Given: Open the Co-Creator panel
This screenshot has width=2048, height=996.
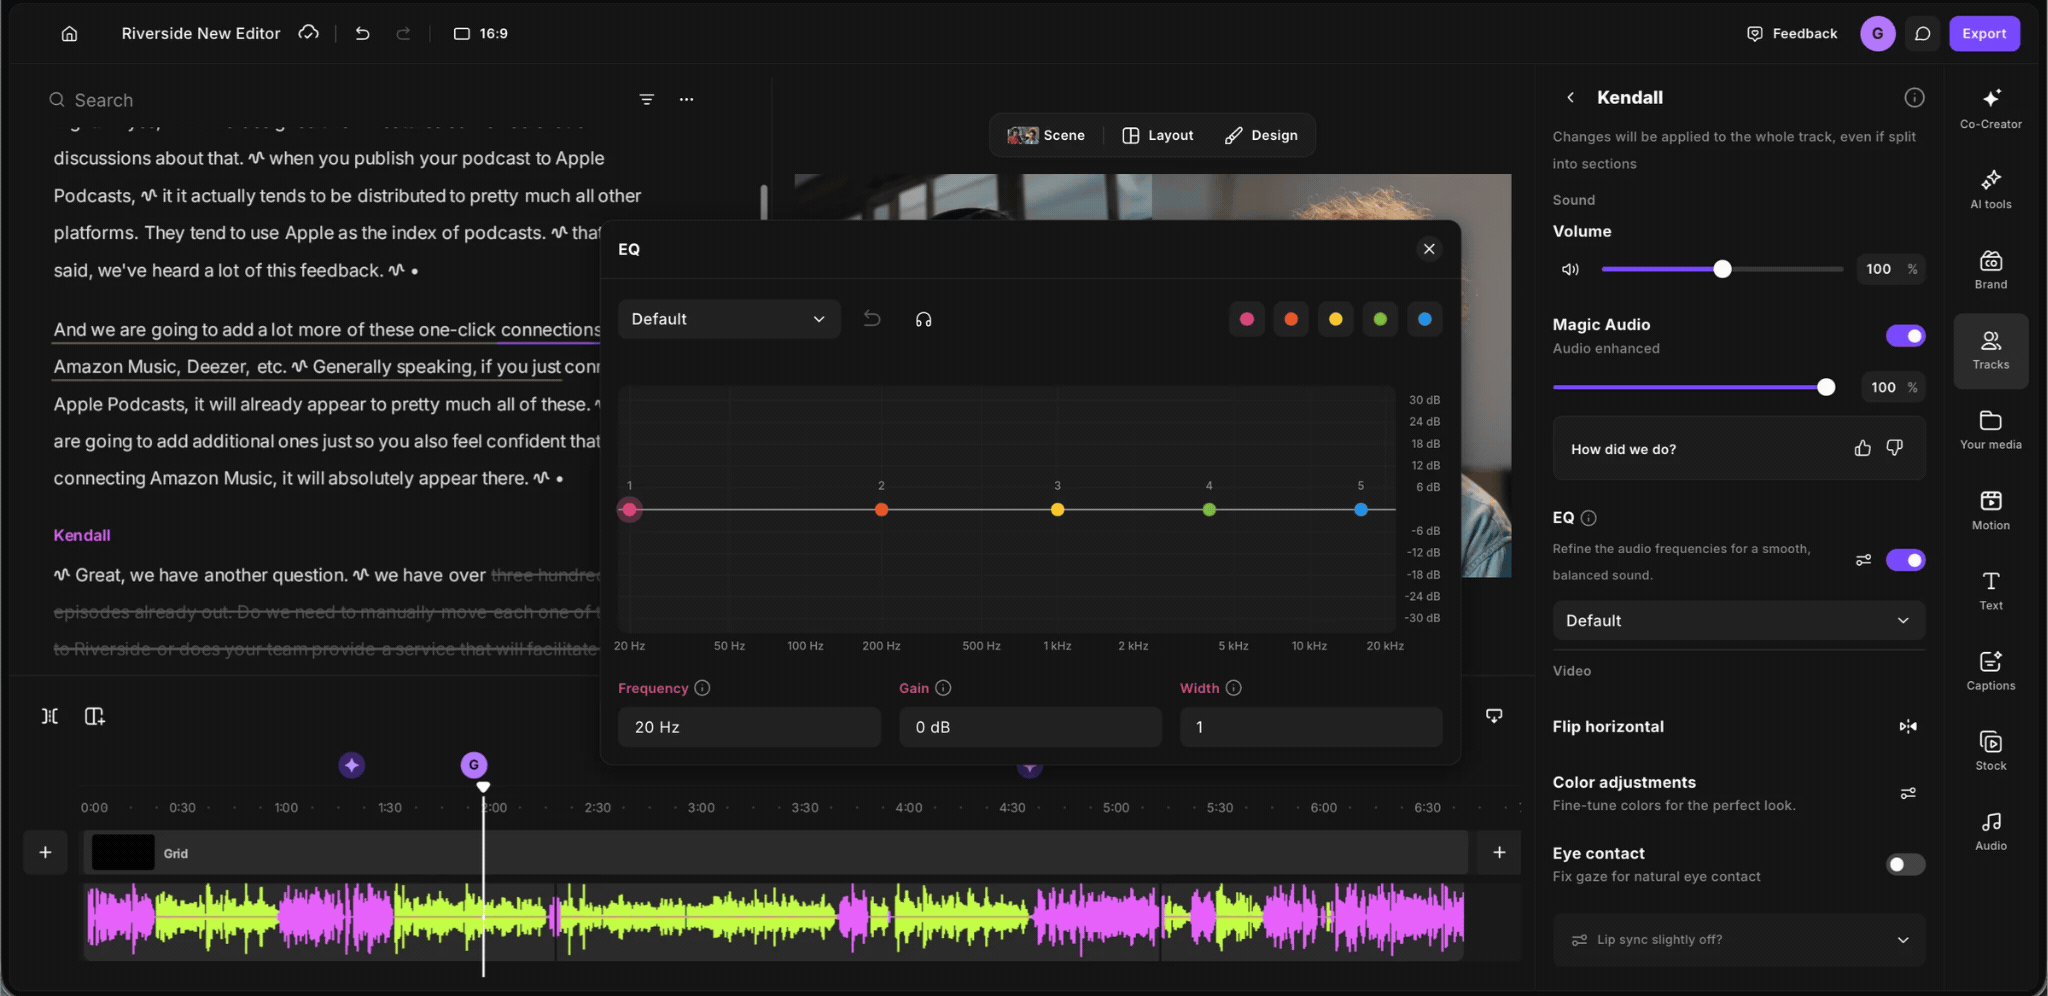Looking at the screenshot, I should pyautogui.click(x=1990, y=108).
